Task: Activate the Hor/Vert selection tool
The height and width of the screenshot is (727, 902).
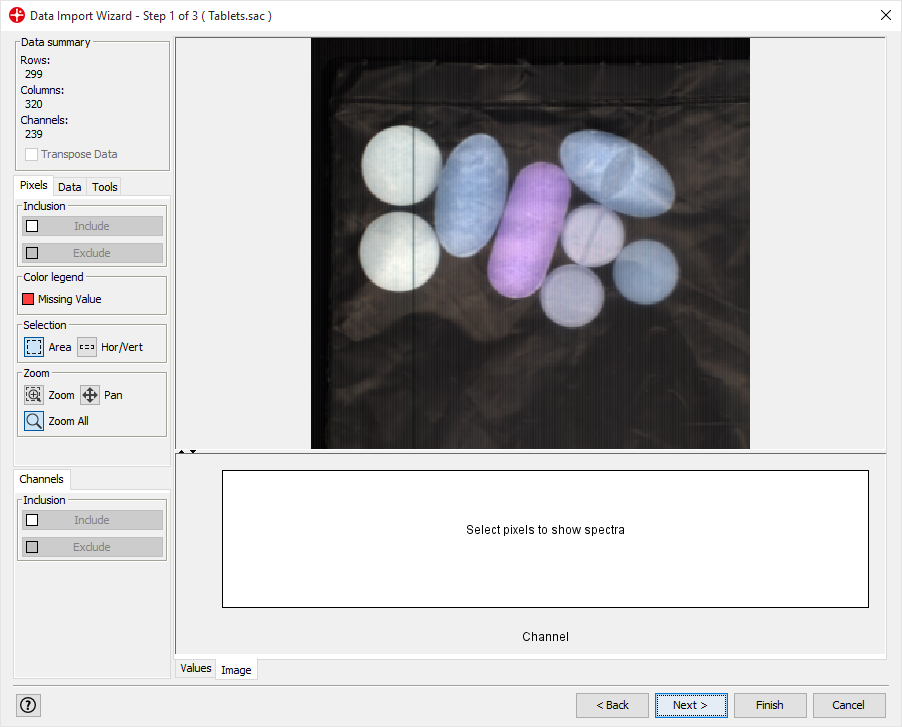Action: point(87,347)
